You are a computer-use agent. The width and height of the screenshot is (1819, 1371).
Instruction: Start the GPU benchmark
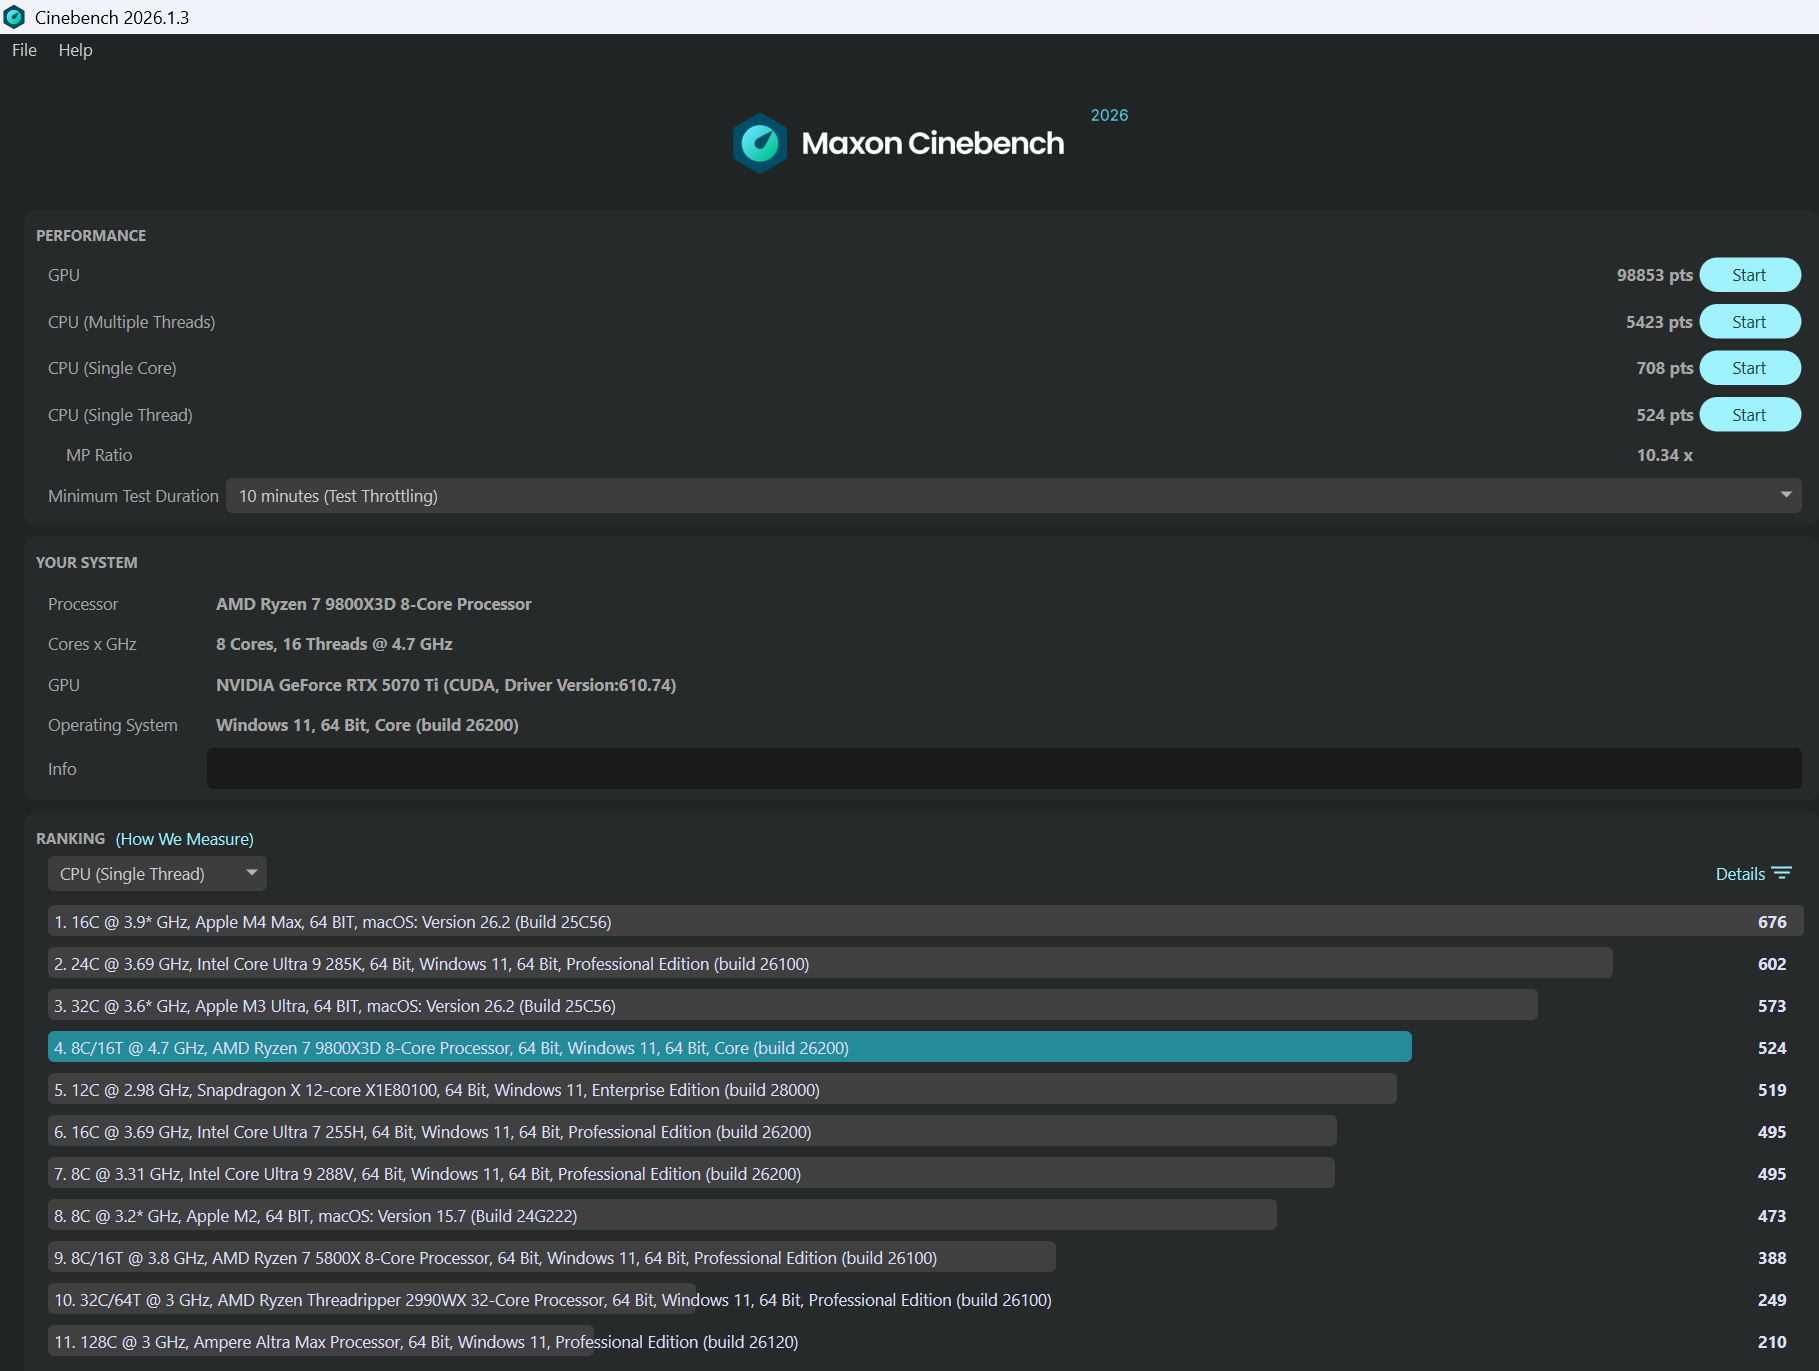1750,275
